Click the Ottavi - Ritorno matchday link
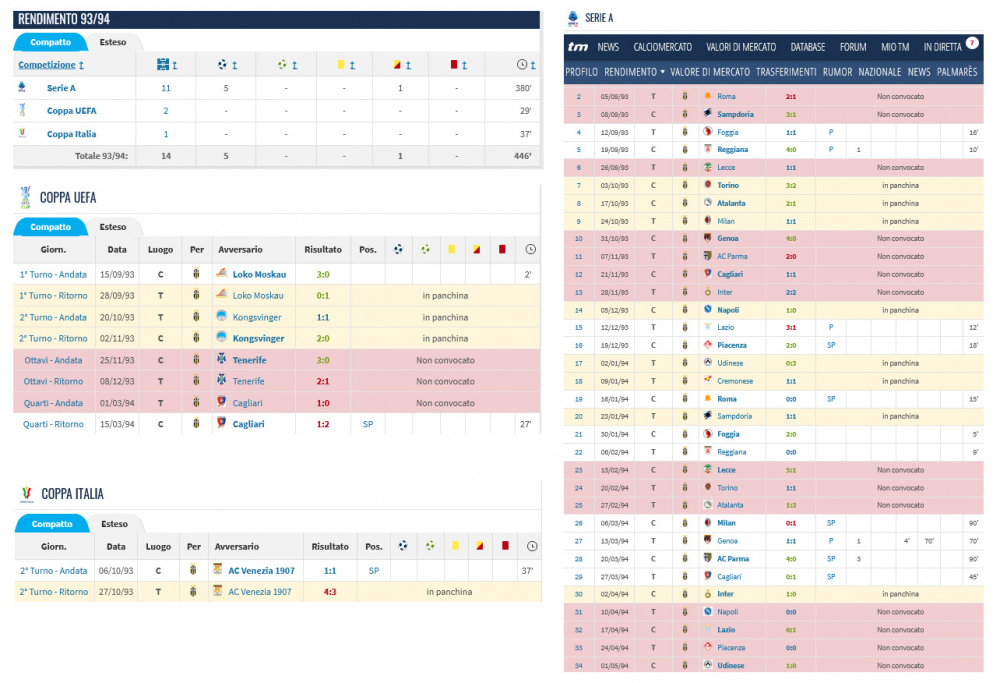 tap(54, 381)
